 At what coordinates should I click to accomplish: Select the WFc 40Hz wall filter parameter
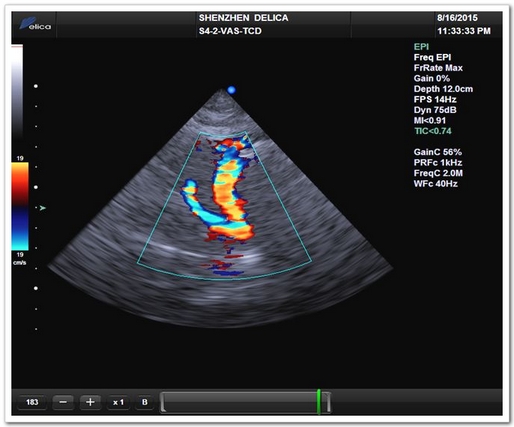pos(435,184)
